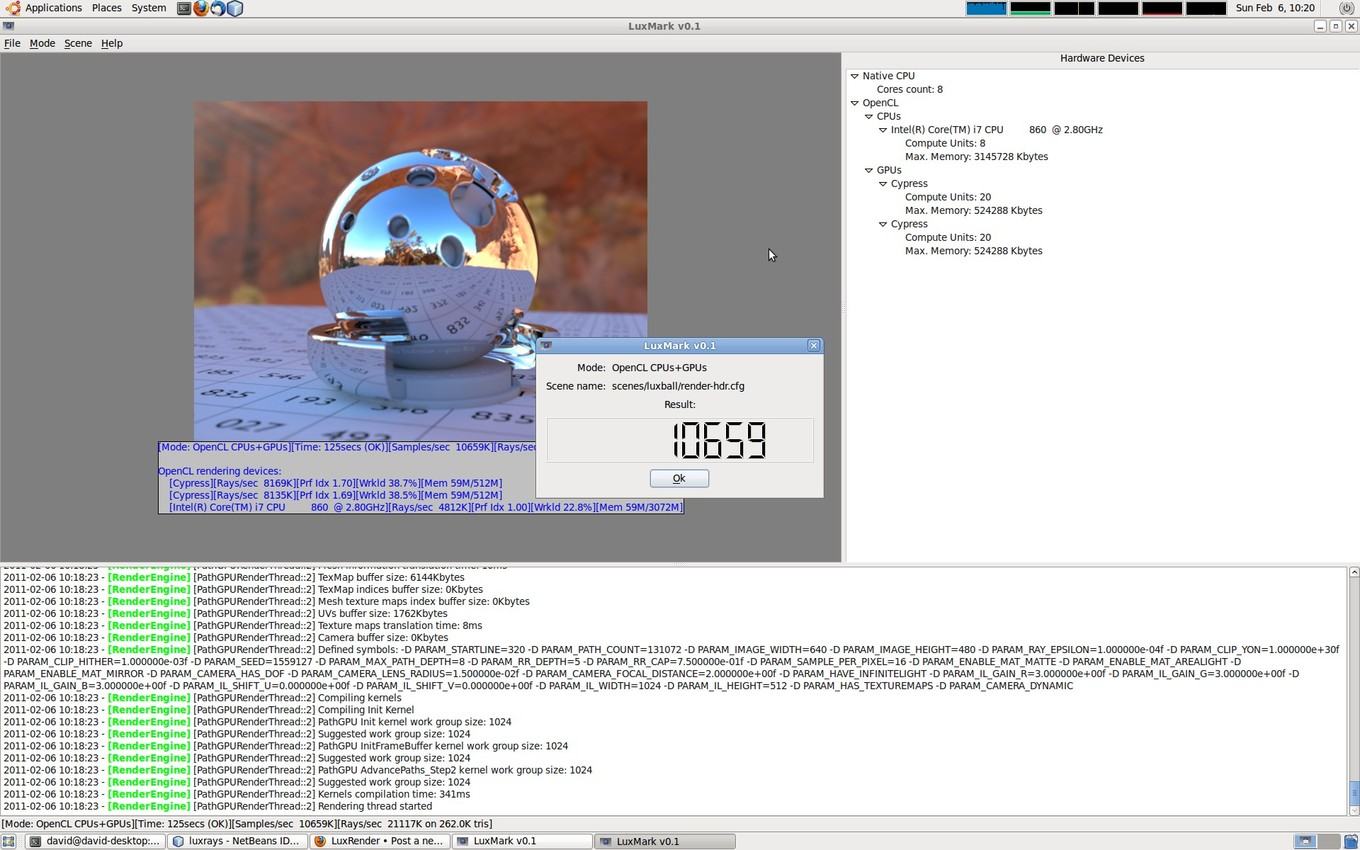The width and height of the screenshot is (1360, 850).
Task: Switch to LuxRender Firefox taskbar button
Action: pos(379,841)
